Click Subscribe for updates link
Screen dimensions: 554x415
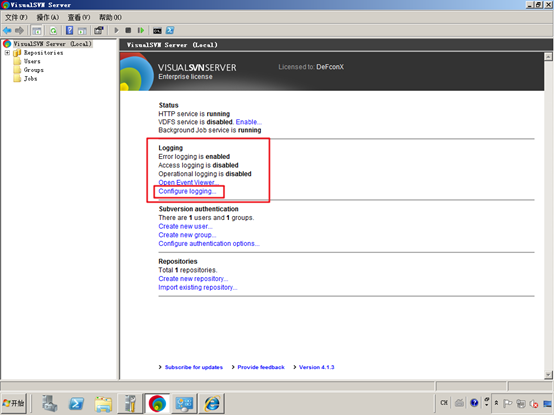click(194, 367)
